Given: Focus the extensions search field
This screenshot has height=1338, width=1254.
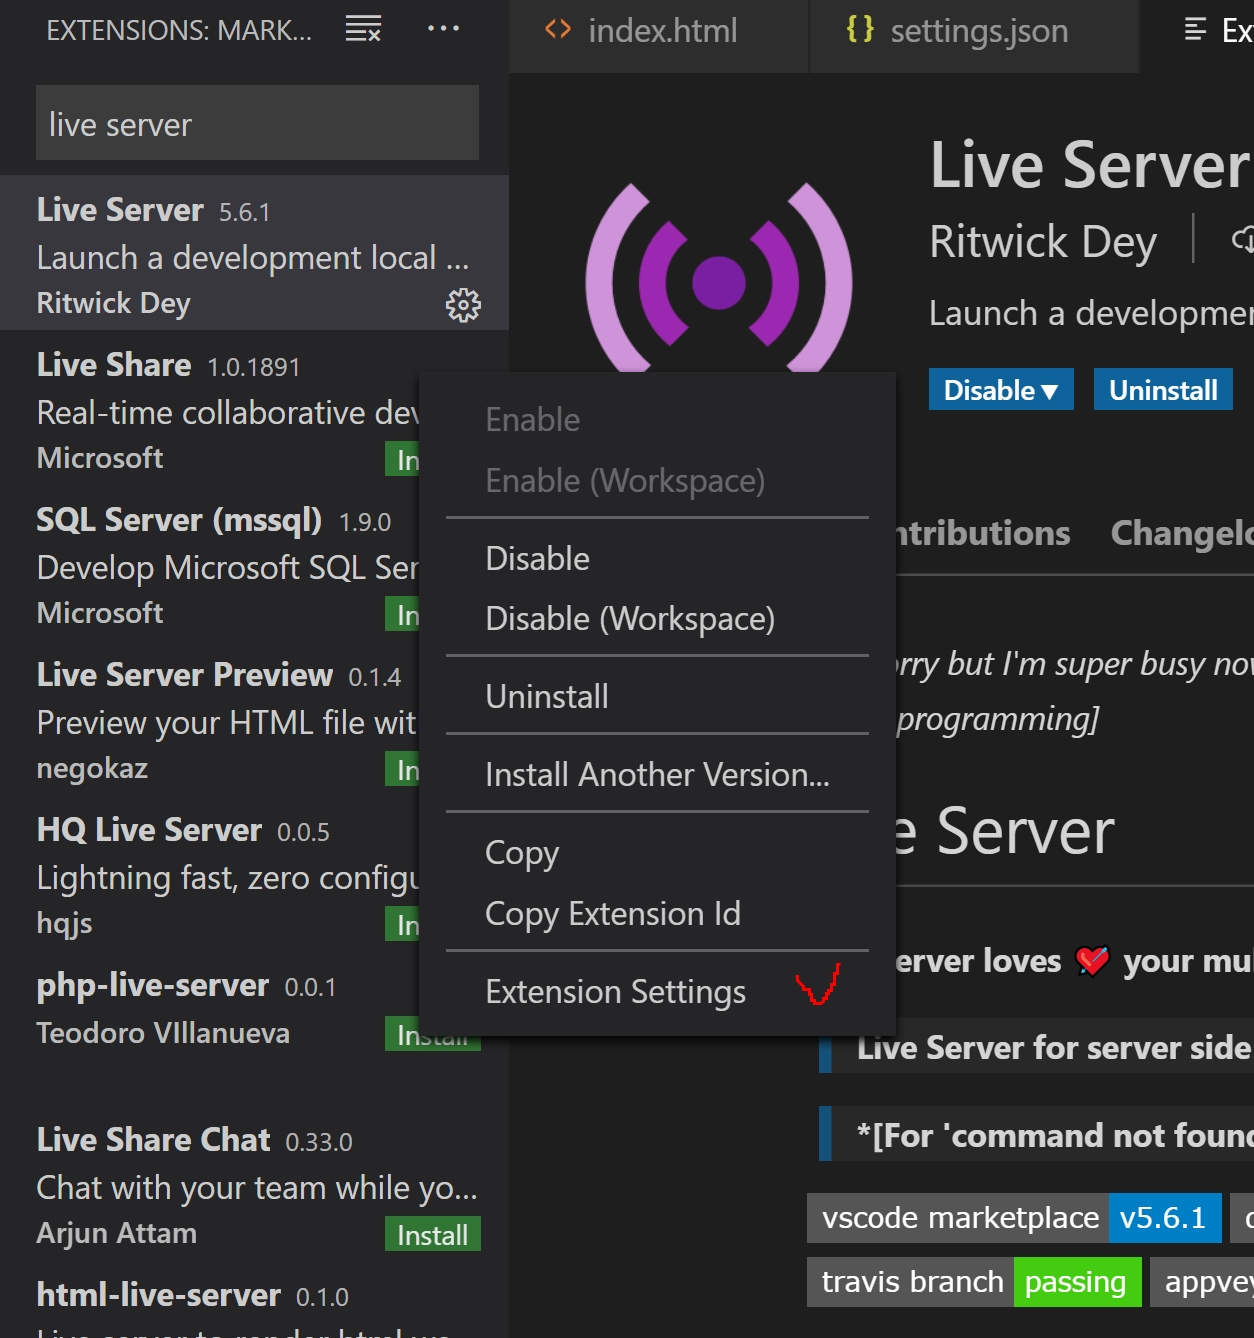Looking at the screenshot, I should coord(257,123).
